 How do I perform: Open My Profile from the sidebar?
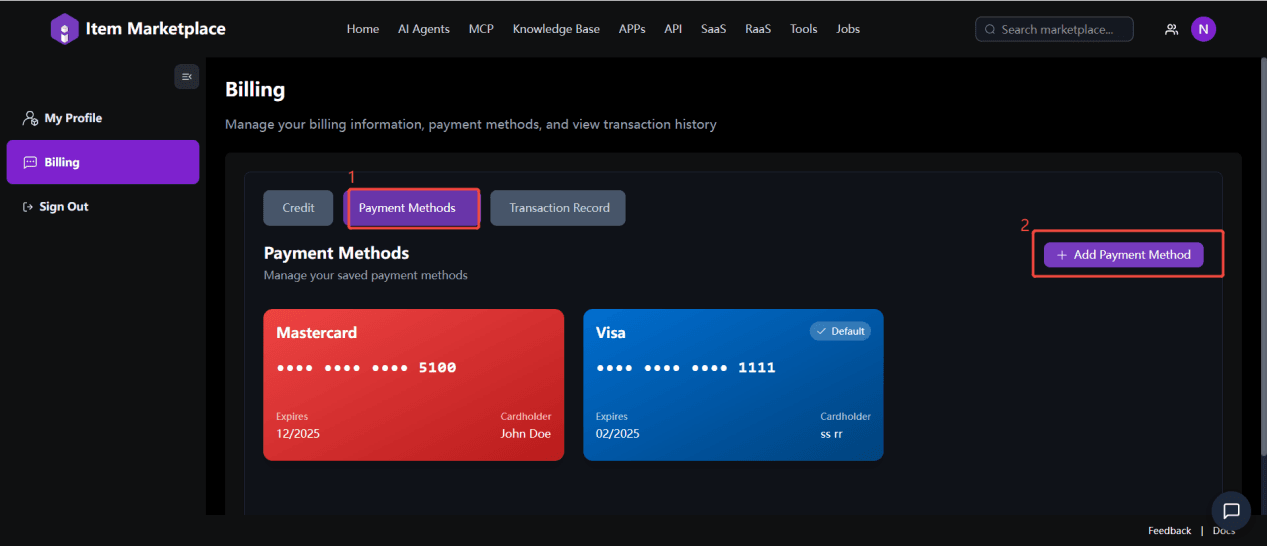tap(72, 118)
